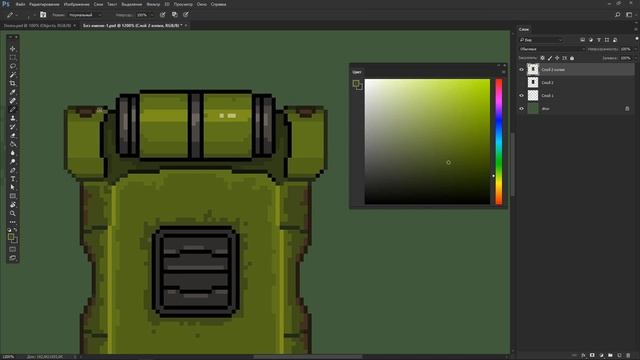Open the Файл menu

[x=20, y=4]
